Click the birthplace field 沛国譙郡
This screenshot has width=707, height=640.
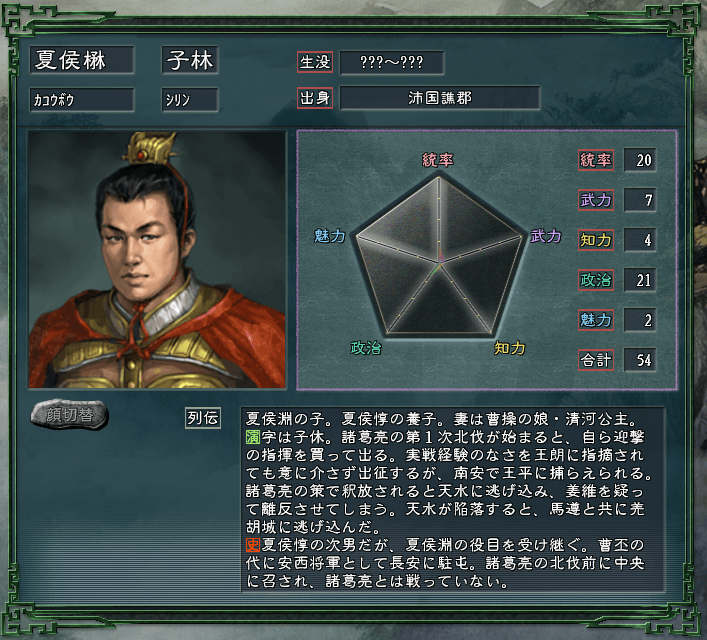(440, 98)
